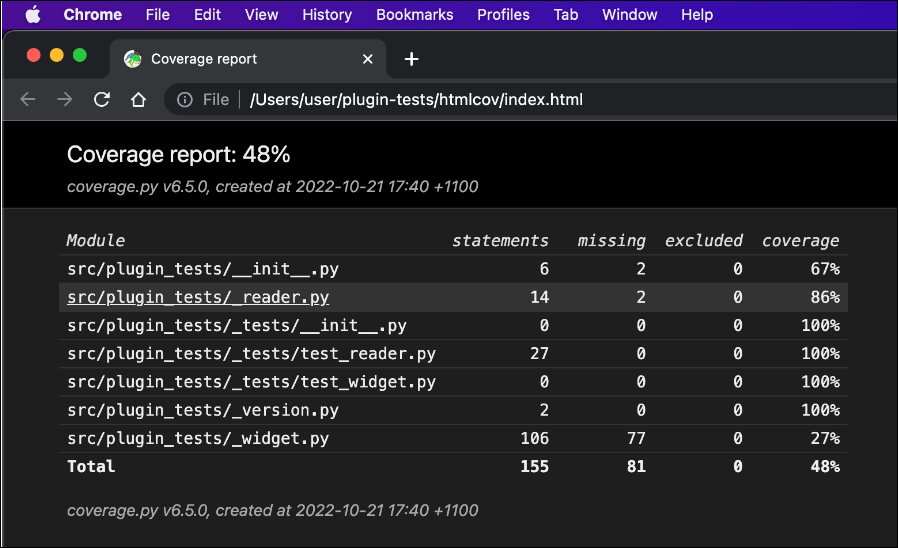Viewport: 898px width, 548px height.
Task: Open the History menu
Action: (327, 15)
